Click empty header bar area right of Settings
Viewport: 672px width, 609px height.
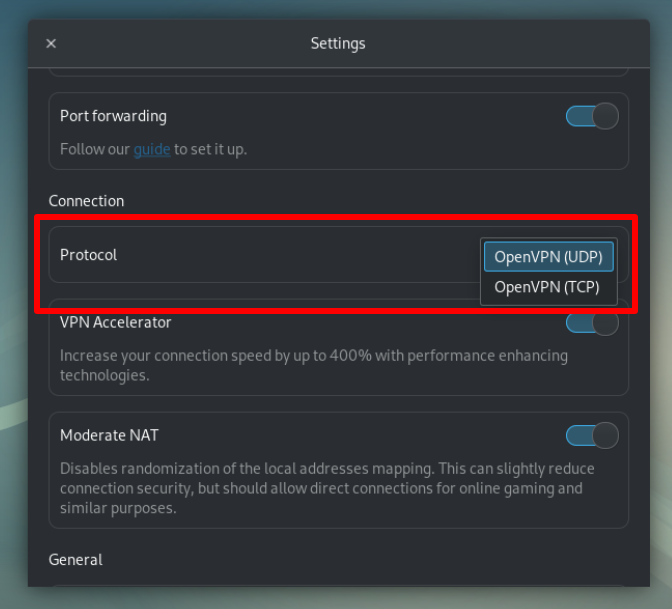point(506,43)
